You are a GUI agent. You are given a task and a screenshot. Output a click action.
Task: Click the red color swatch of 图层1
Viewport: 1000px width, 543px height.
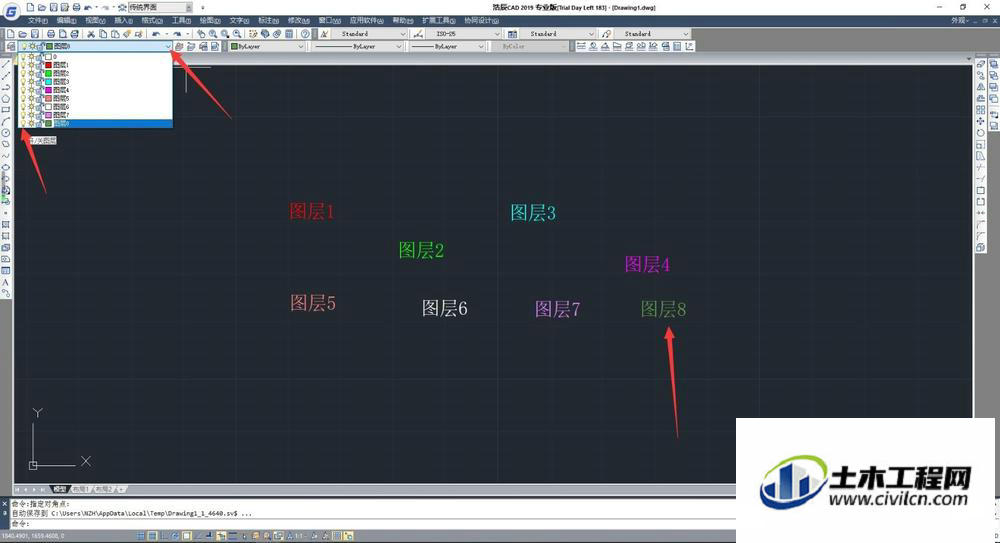coord(48,65)
